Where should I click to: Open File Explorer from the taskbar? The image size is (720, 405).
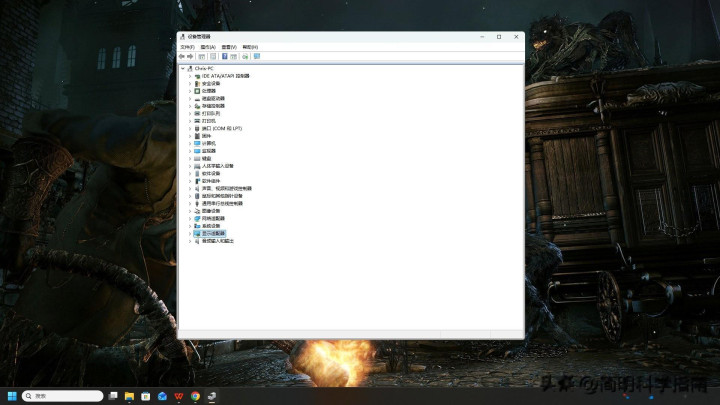[x=130, y=396]
